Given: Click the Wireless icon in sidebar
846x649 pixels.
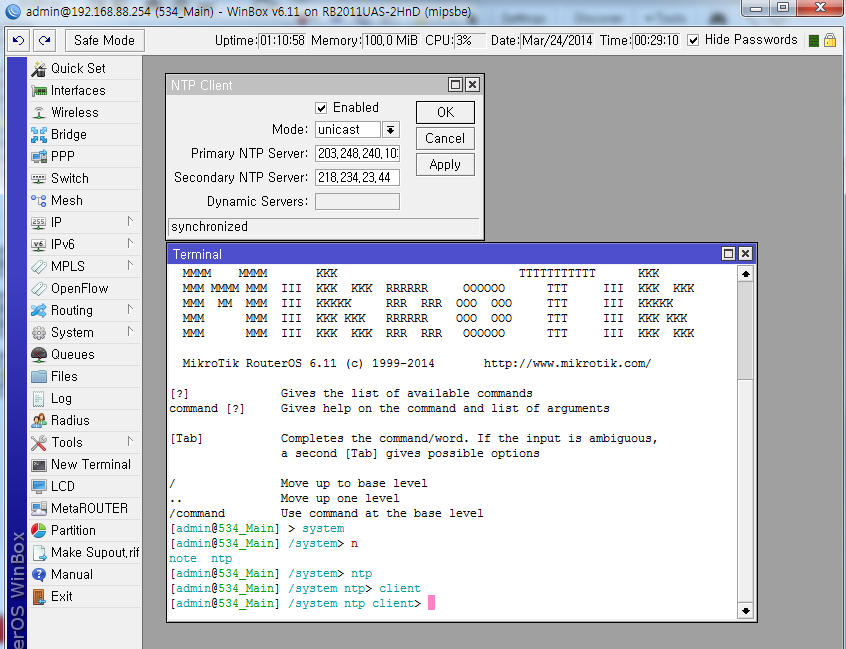Looking at the screenshot, I should (x=39, y=113).
